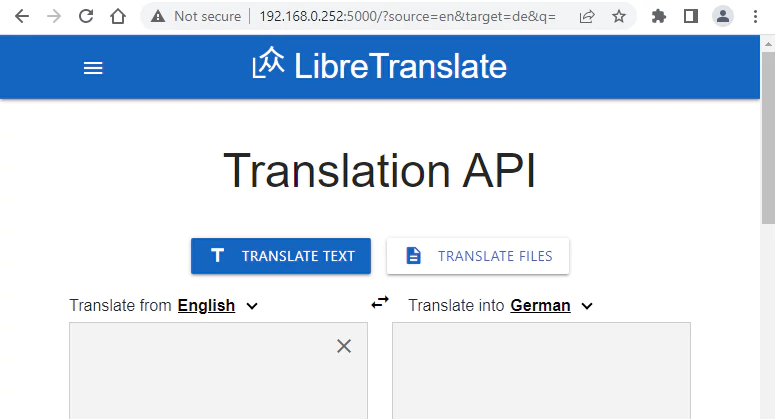Reload the current page

point(86,16)
